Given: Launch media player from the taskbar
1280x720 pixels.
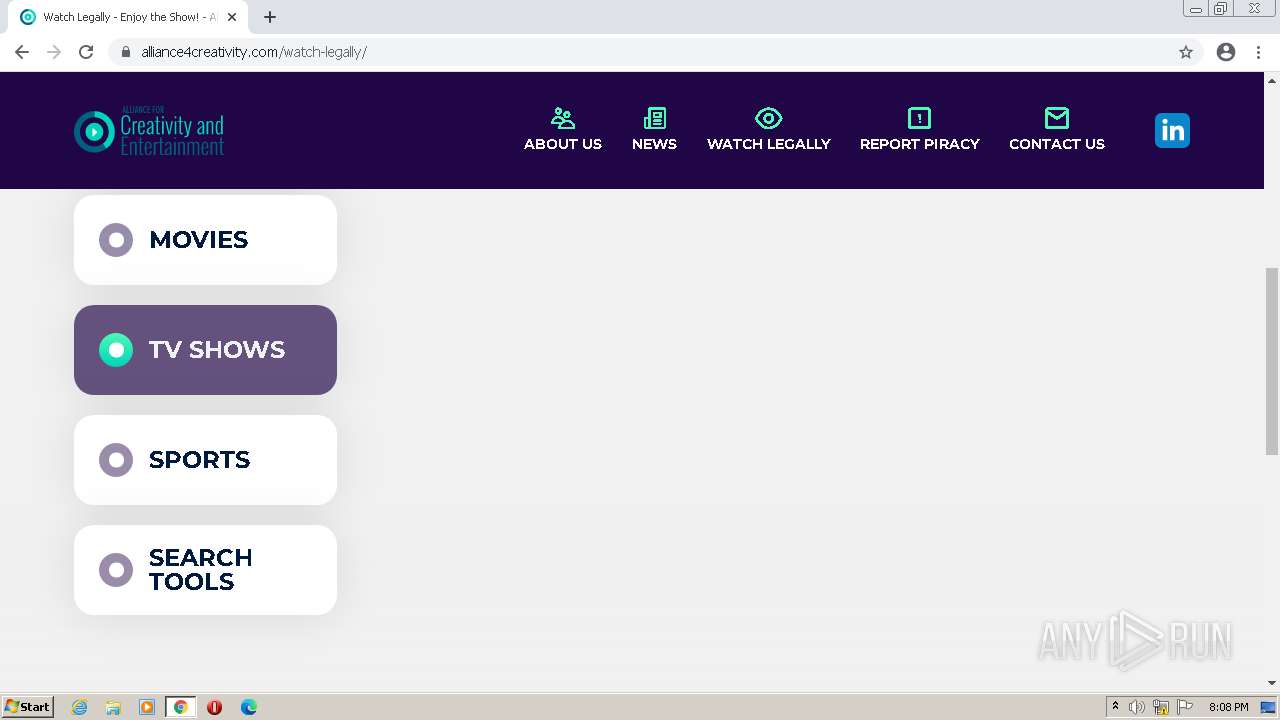Looking at the screenshot, I should [147, 707].
